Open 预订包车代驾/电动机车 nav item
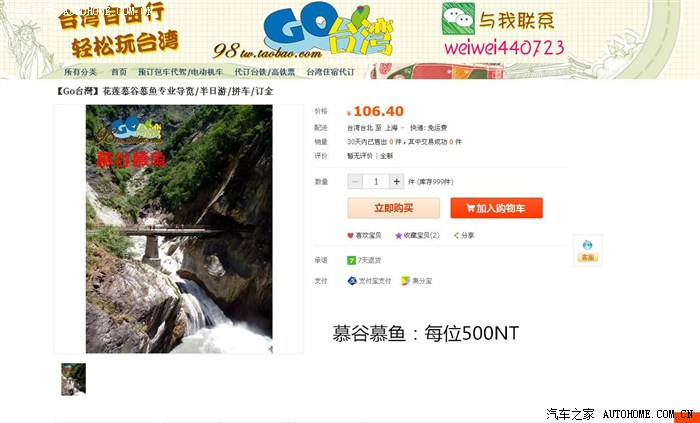The height and width of the screenshot is (423, 700). point(180,72)
